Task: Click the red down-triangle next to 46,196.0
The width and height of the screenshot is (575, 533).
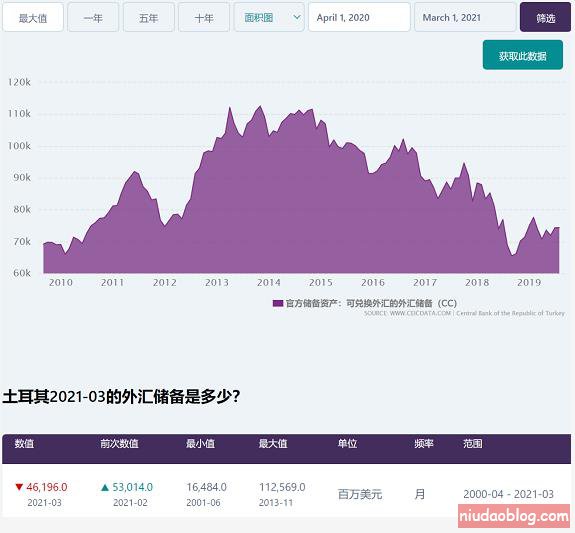Action: coord(19,487)
